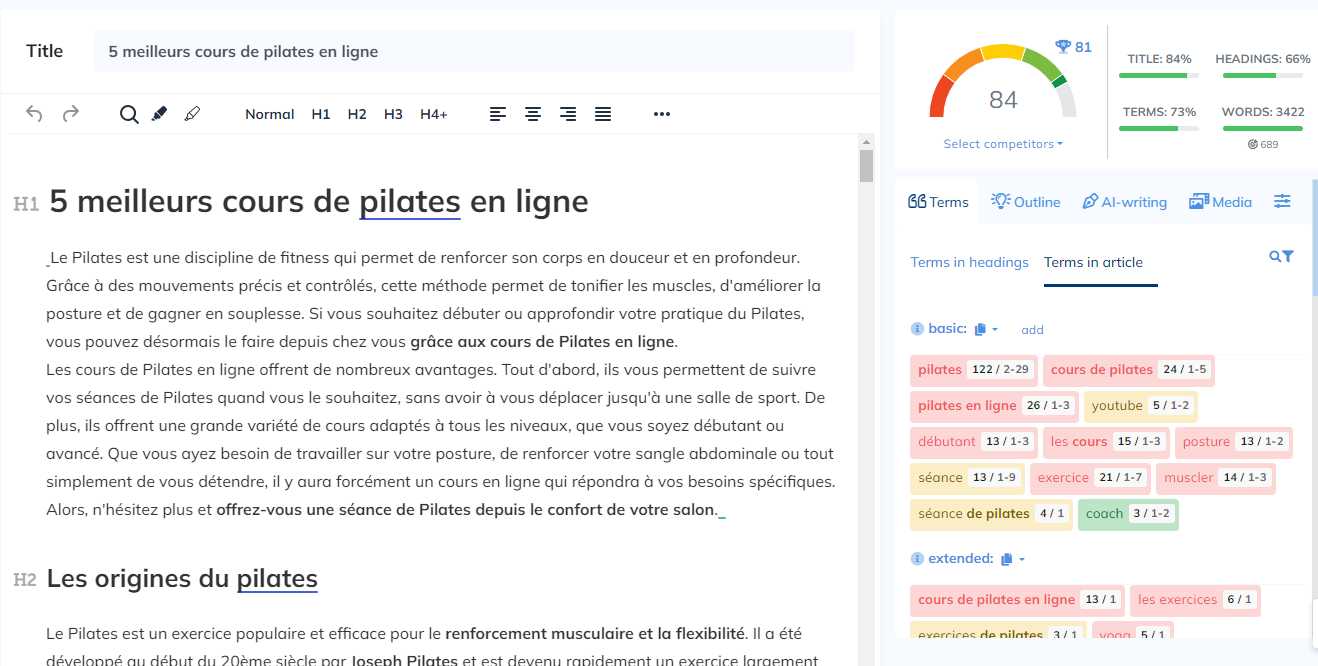This screenshot has height=666, width=1318.
Task: Open the search magnifier in editor toolbar
Action: (x=129, y=114)
